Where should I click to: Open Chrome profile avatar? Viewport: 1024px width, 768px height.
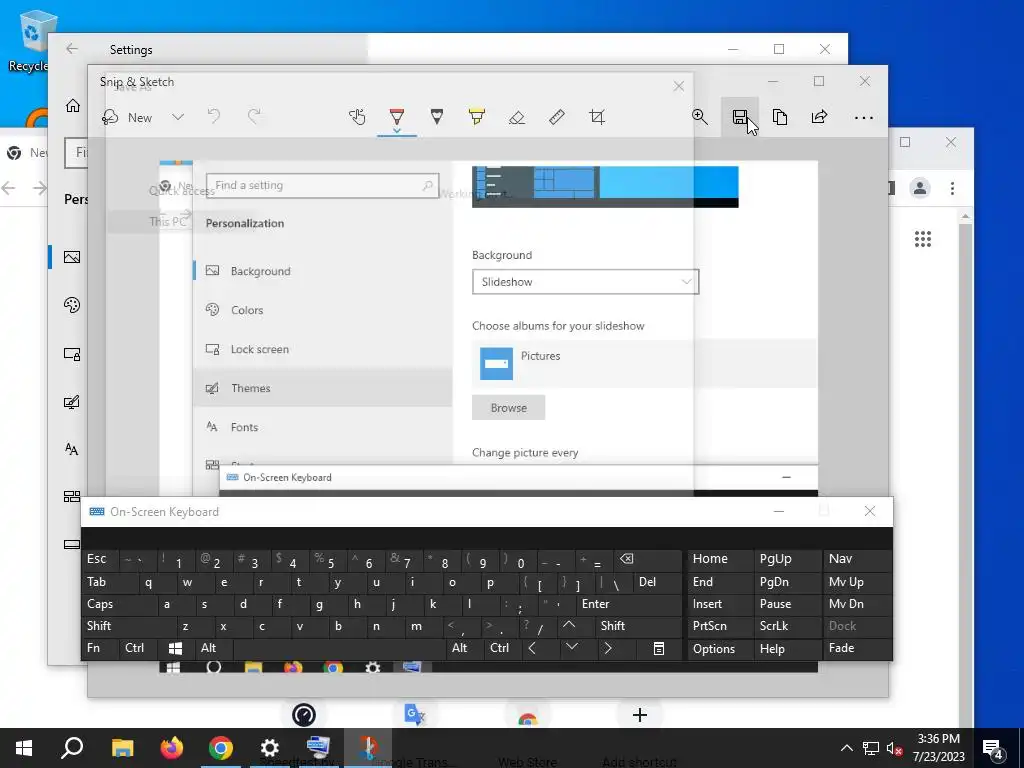point(920,188)
